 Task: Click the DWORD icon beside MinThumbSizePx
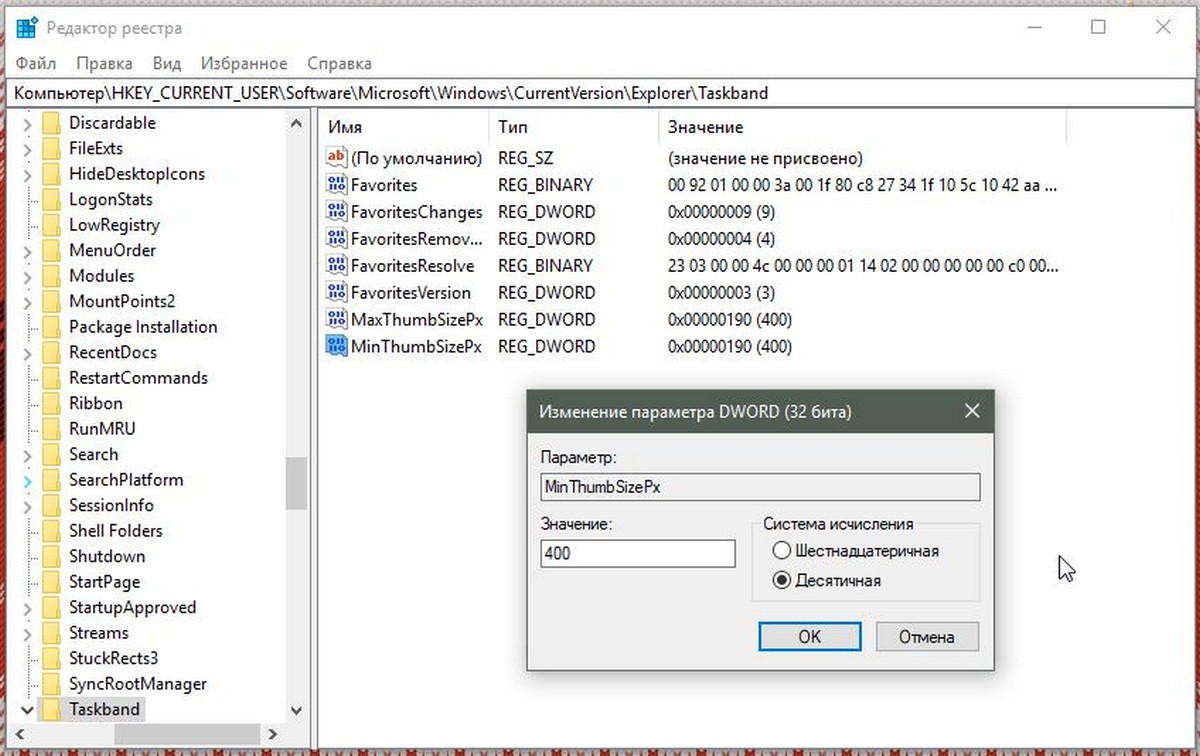(336, 347)
